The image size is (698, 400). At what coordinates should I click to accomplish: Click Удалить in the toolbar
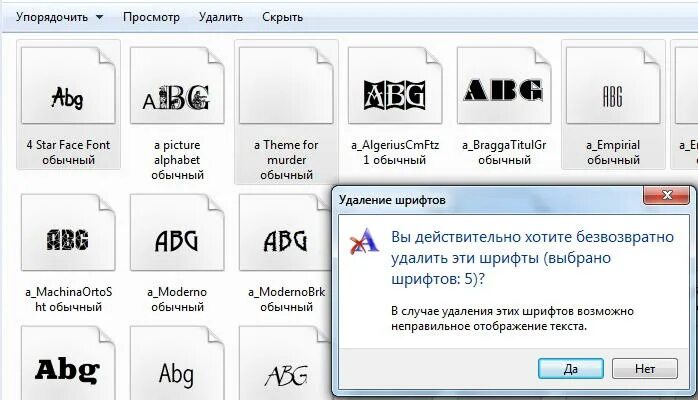[221, 17]
